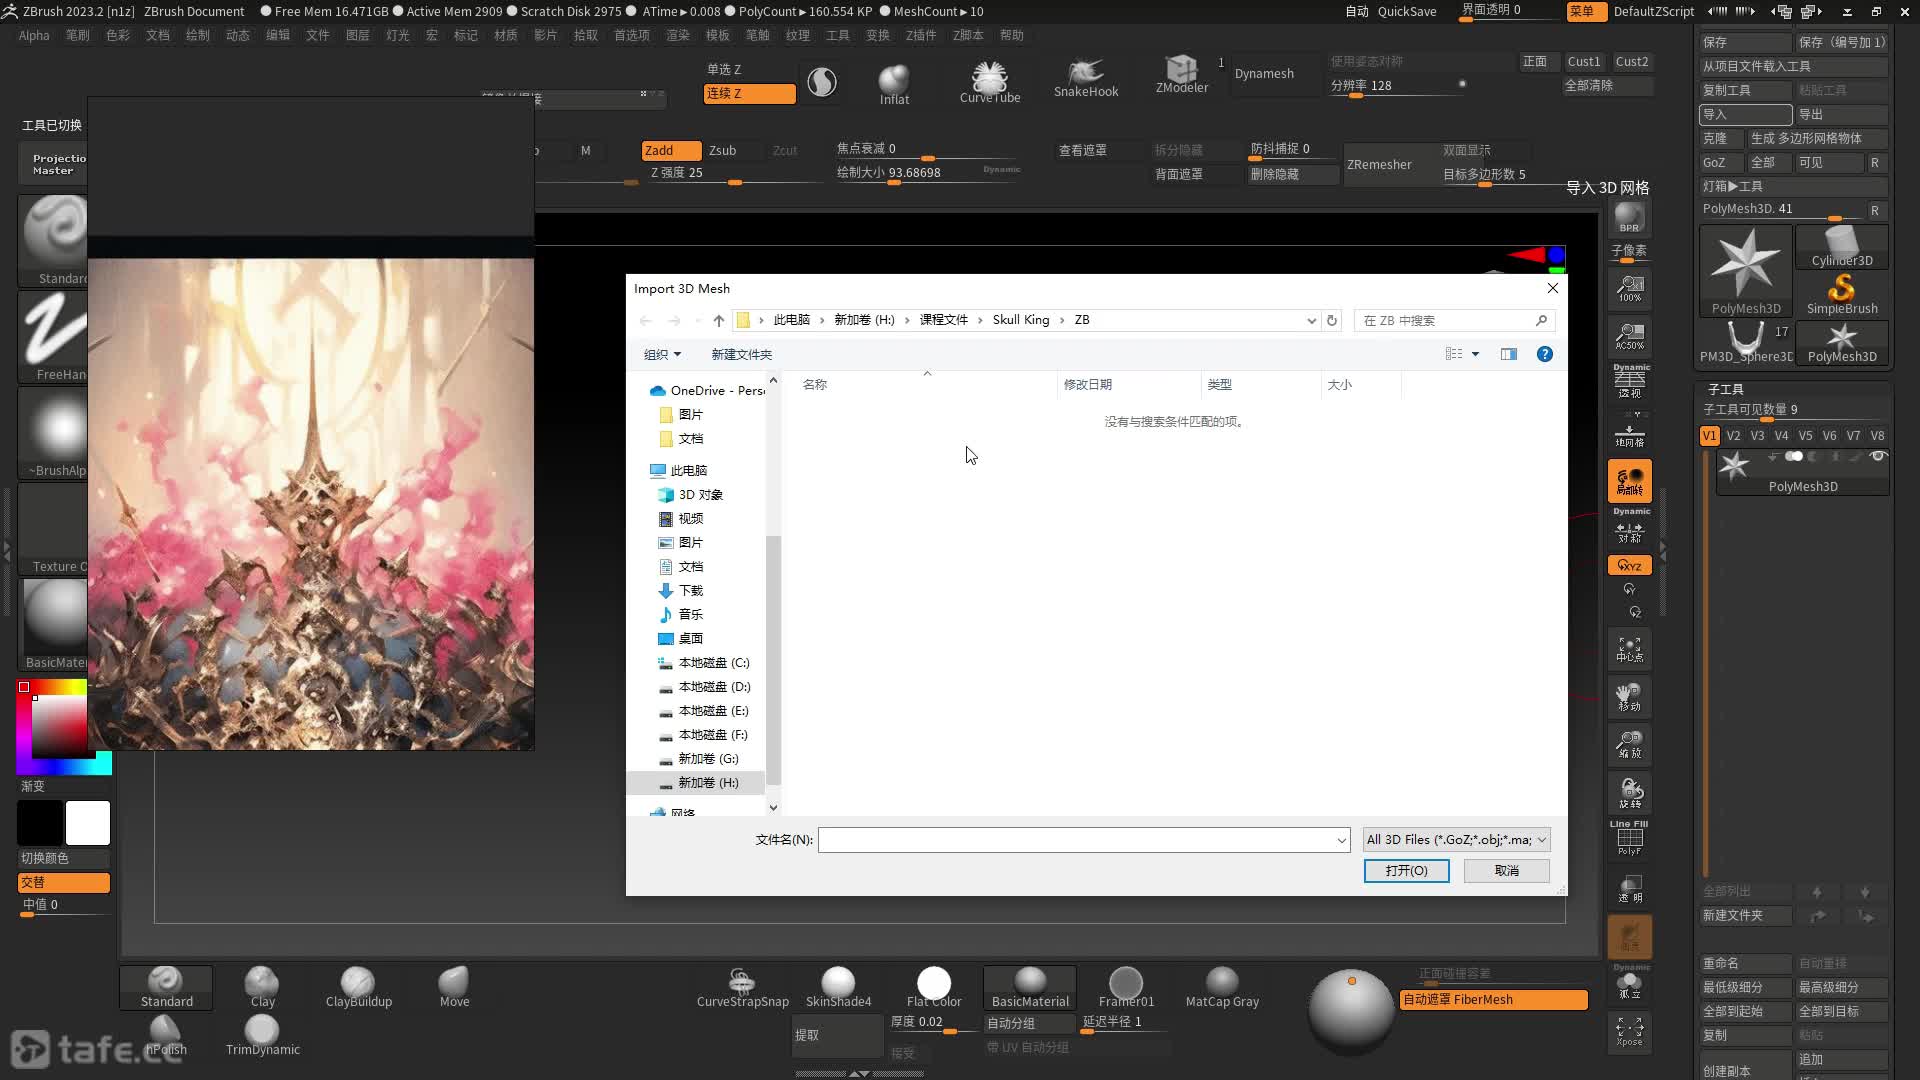Click the 取消 button
The height and width of the screenshot is (1080, 1920).
coord(1507,871)
